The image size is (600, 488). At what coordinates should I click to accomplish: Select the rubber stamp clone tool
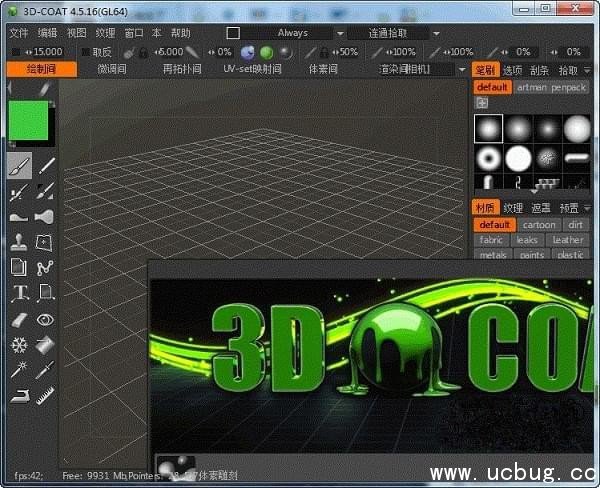click(19, 243)
